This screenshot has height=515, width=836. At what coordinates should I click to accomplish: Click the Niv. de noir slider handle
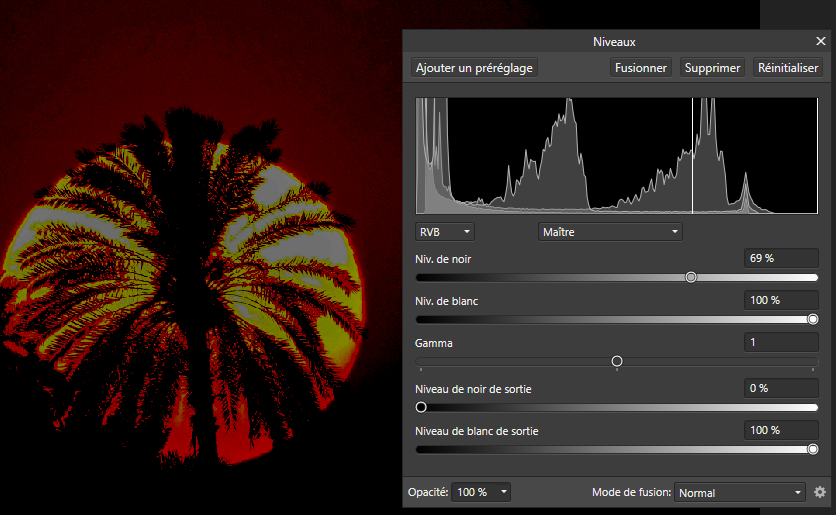[x=690, y=277]
